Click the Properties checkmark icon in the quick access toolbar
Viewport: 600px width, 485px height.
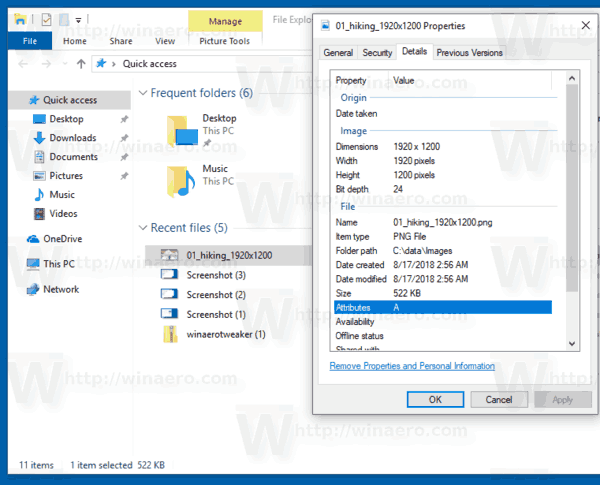46,19
